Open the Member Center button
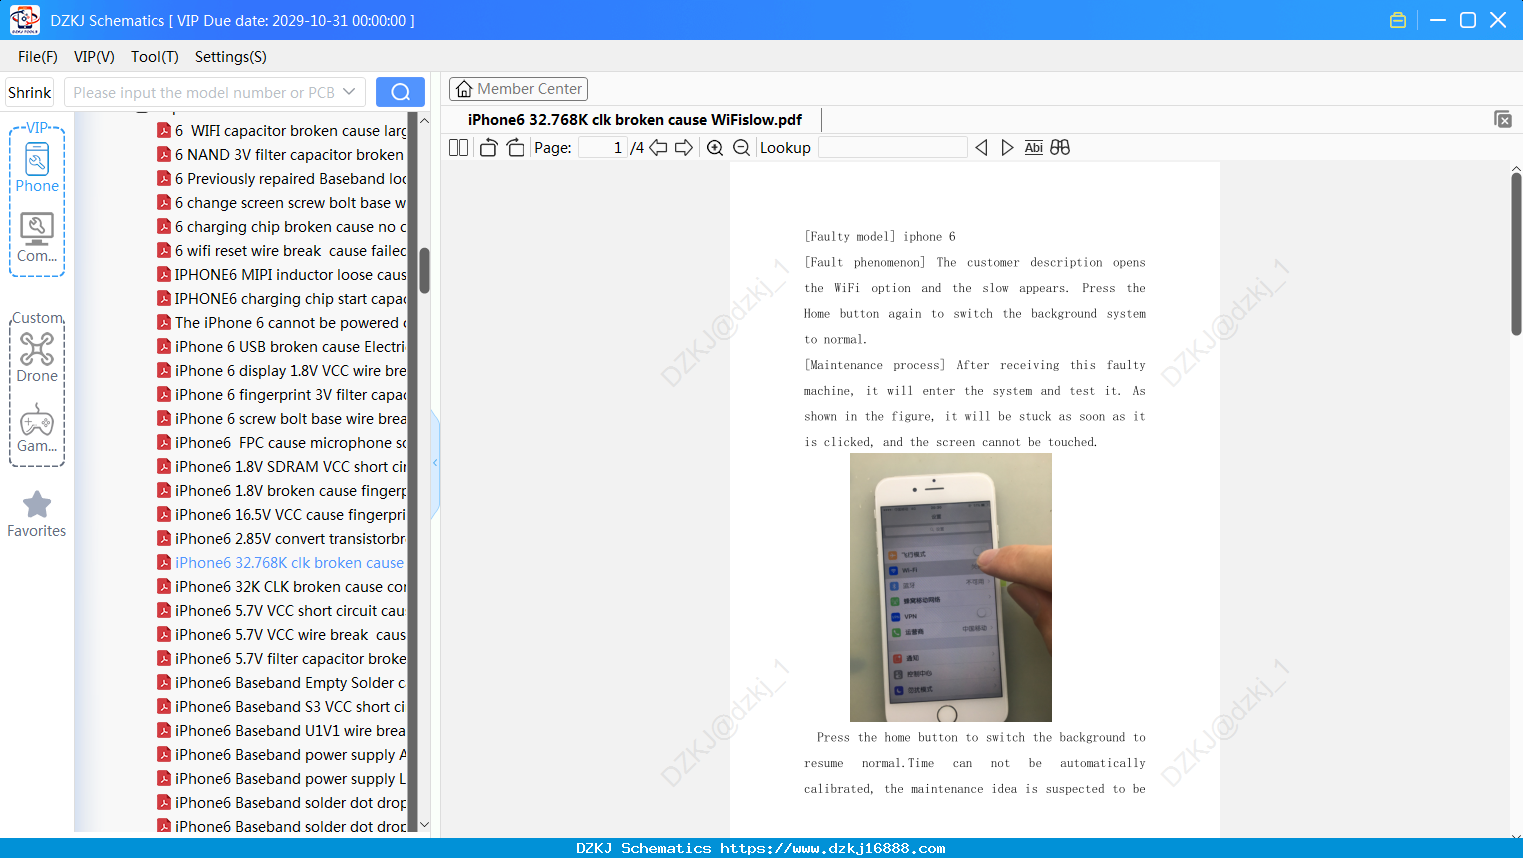The width and height of the screenshot is (1523, 858). click(518, 89)
